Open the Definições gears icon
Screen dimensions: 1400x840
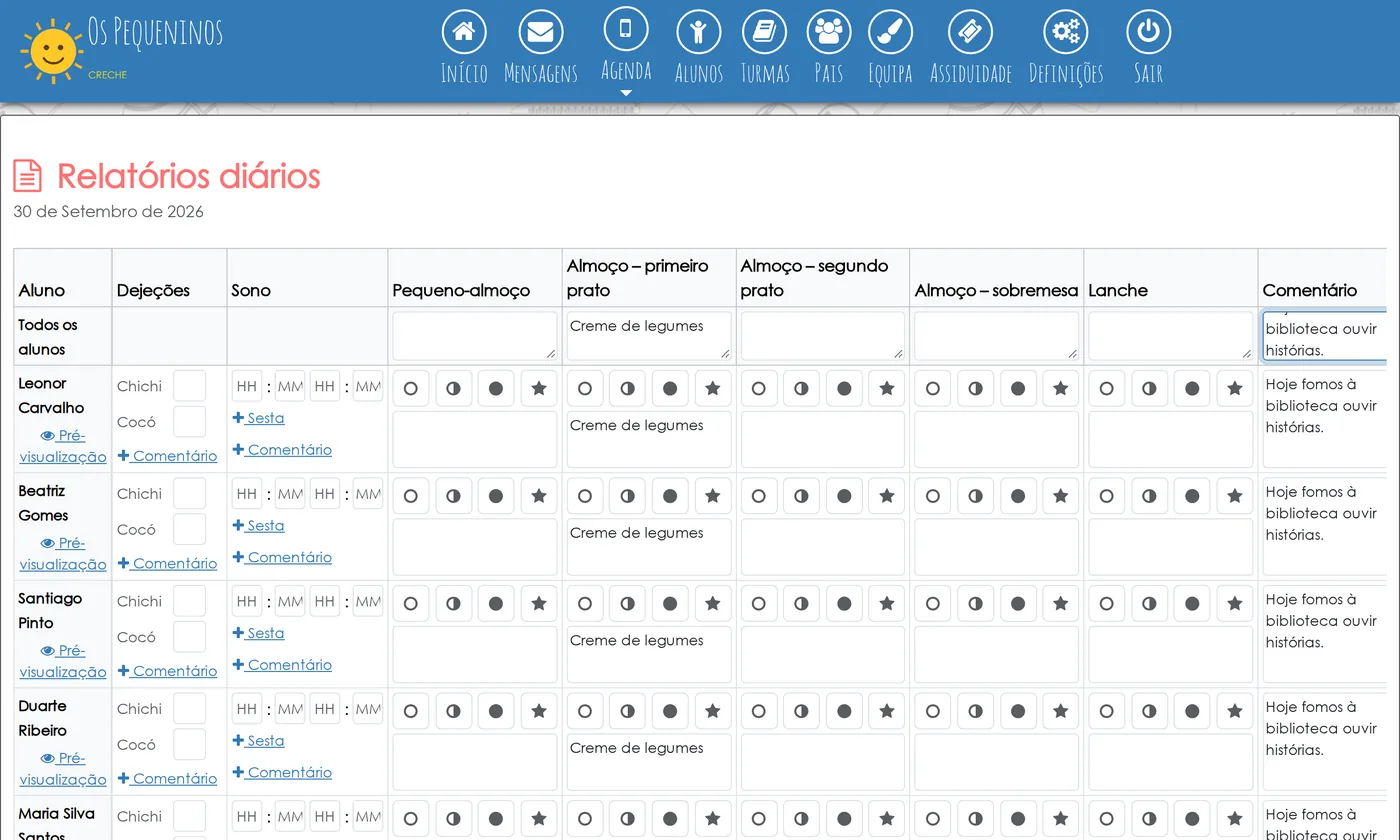[1066, 32]
